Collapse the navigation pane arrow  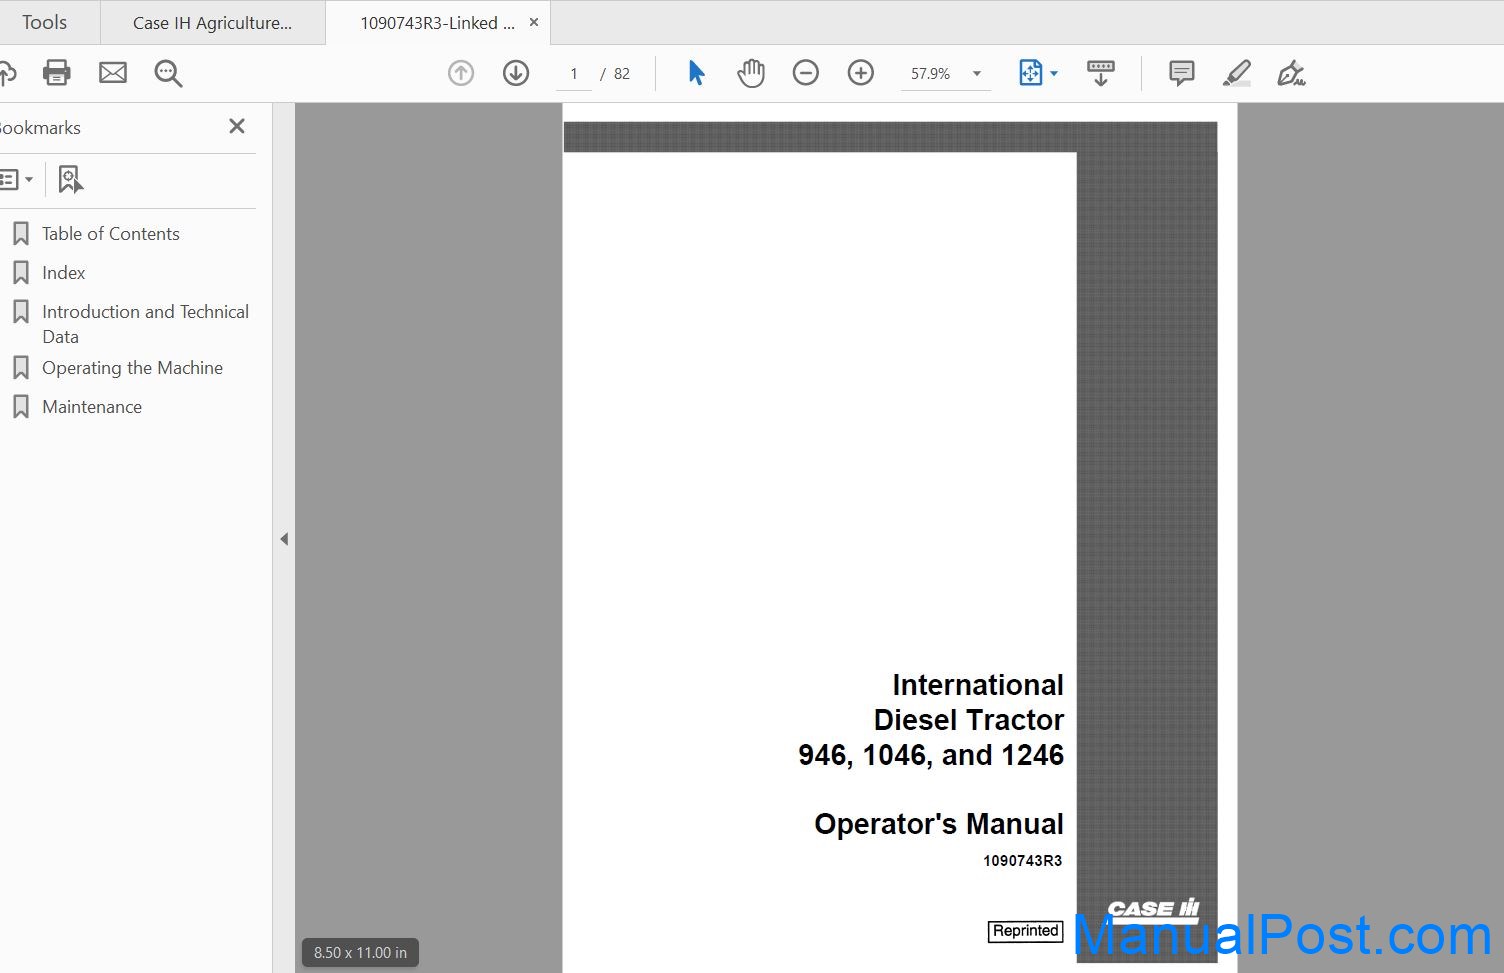coord(284,539)
